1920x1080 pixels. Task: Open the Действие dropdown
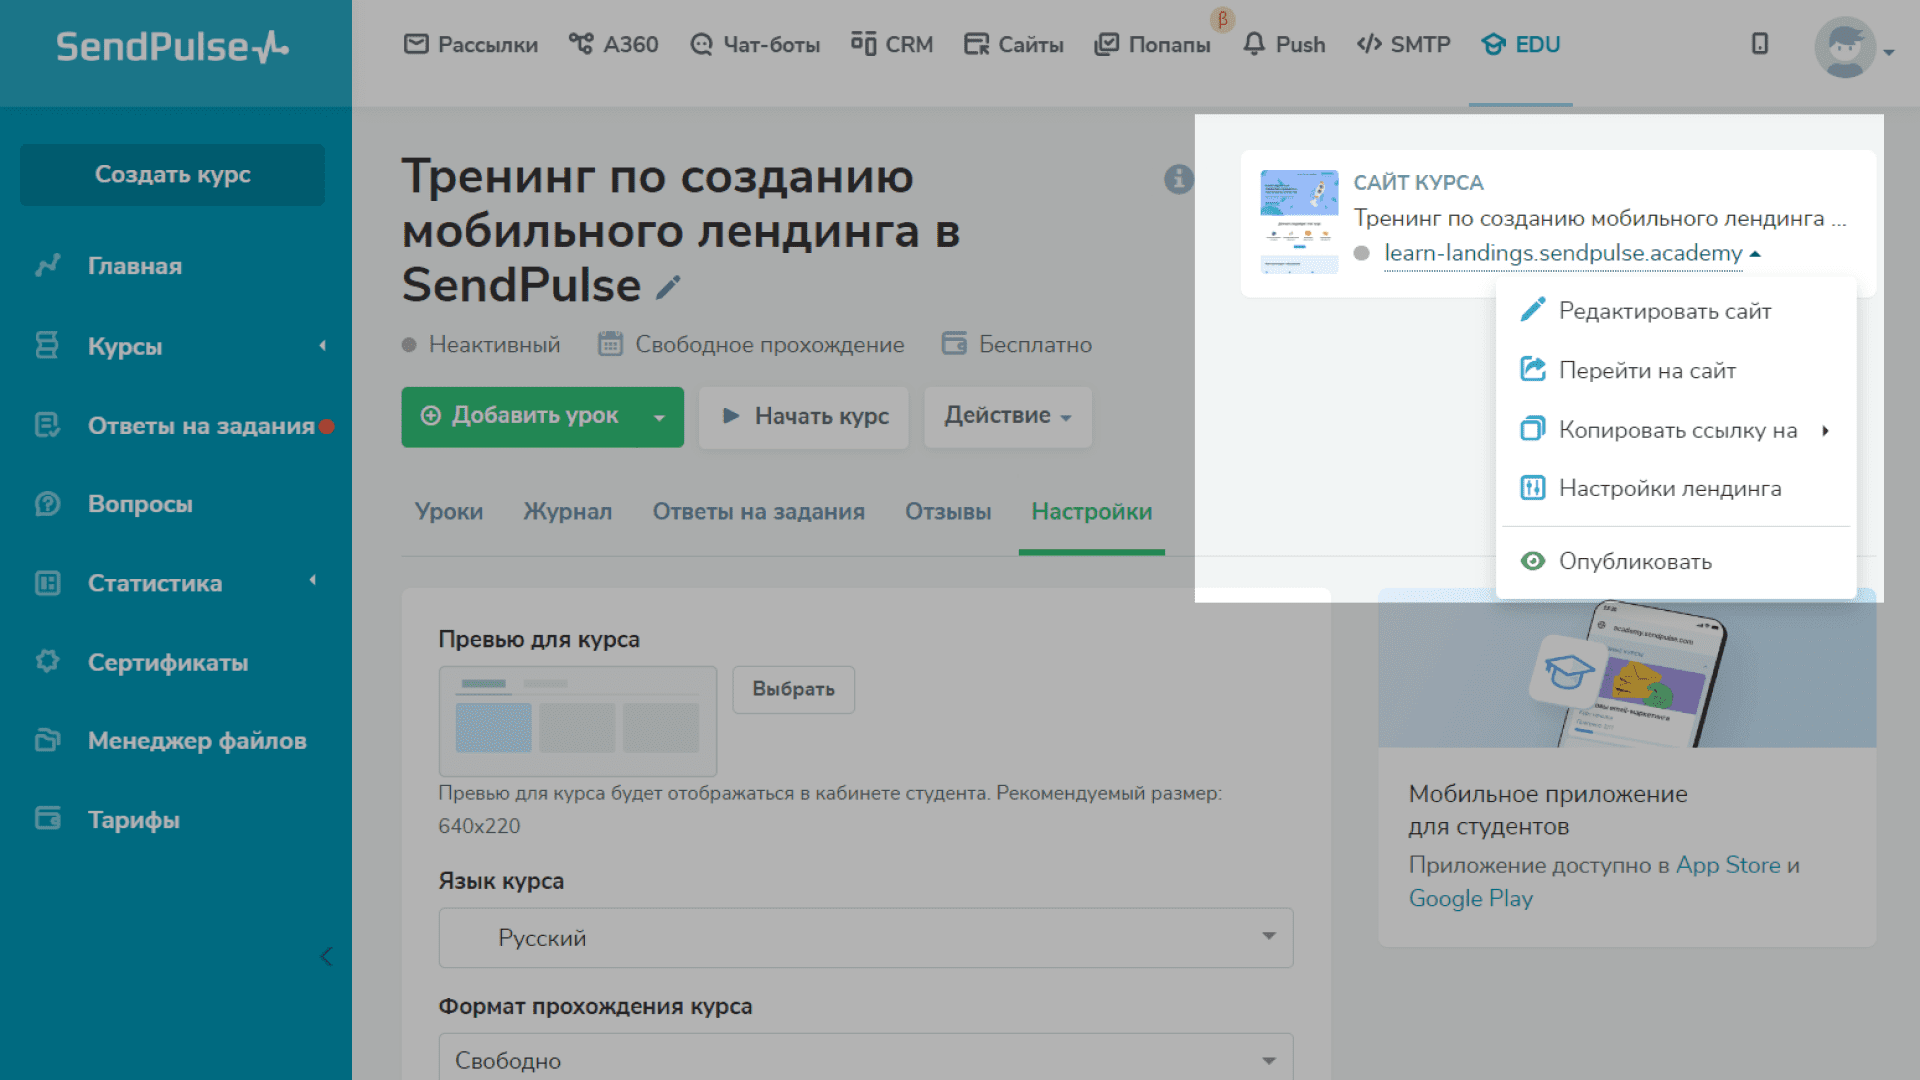(x=1007, y=416)
